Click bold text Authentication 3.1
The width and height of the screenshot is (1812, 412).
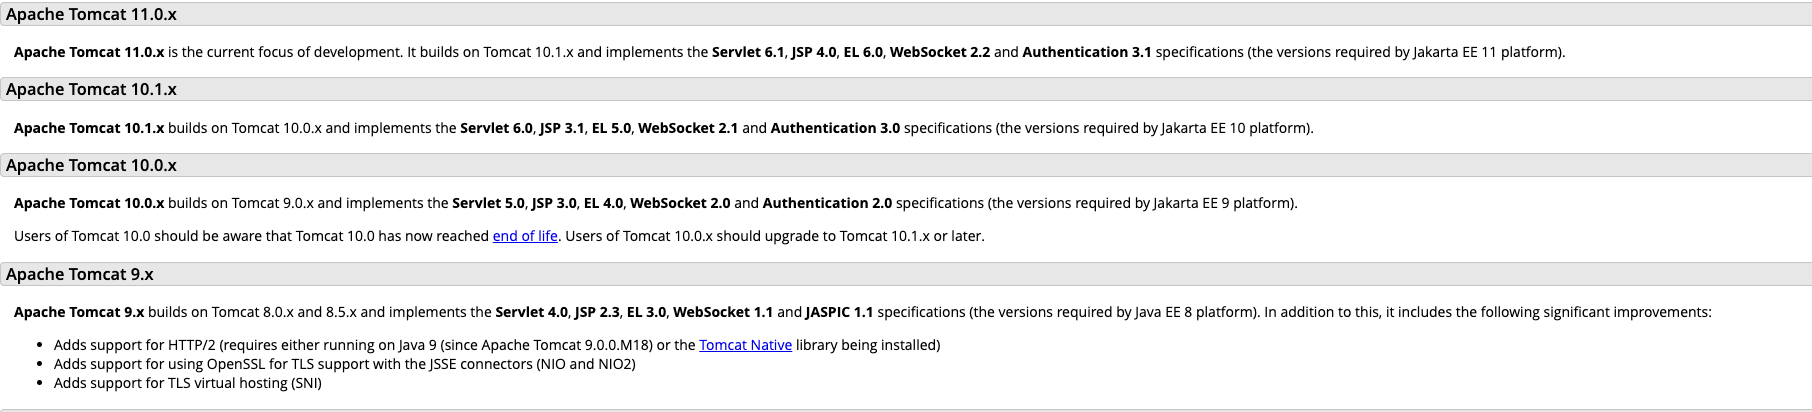point(1087,52)
